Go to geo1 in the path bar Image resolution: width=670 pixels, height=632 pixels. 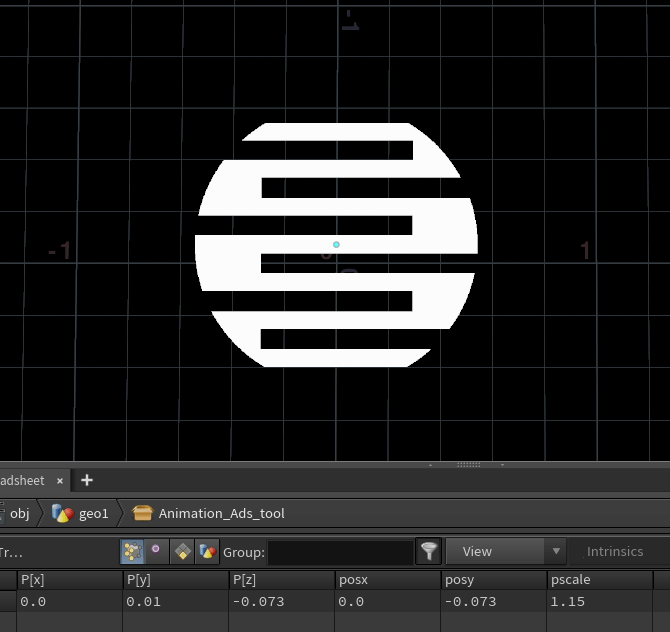94,513
